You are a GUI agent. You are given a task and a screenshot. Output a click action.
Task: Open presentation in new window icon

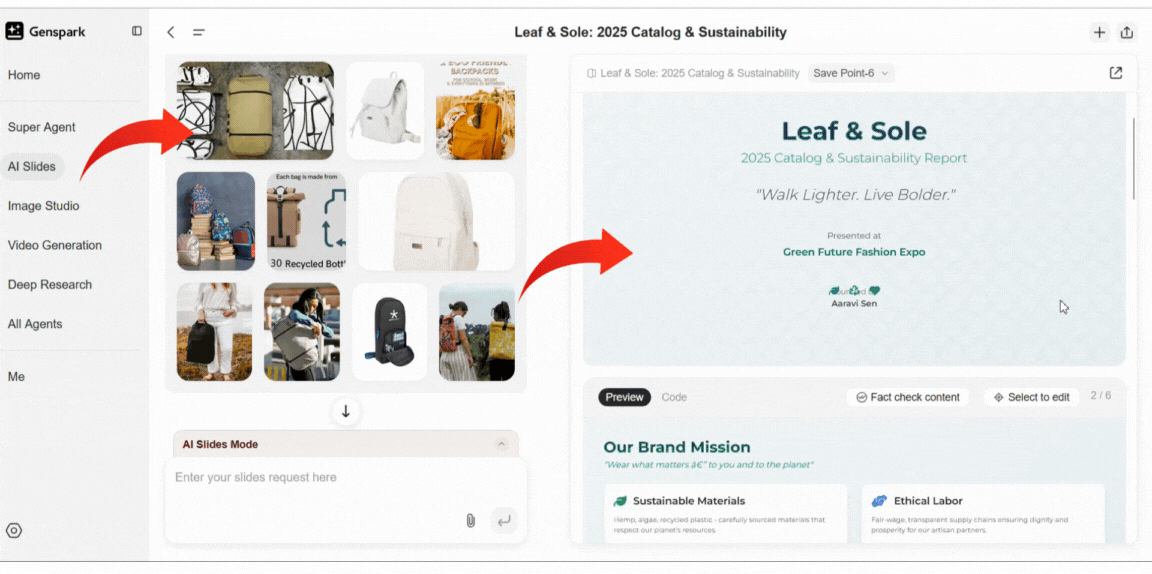(x=1115, y=73)
